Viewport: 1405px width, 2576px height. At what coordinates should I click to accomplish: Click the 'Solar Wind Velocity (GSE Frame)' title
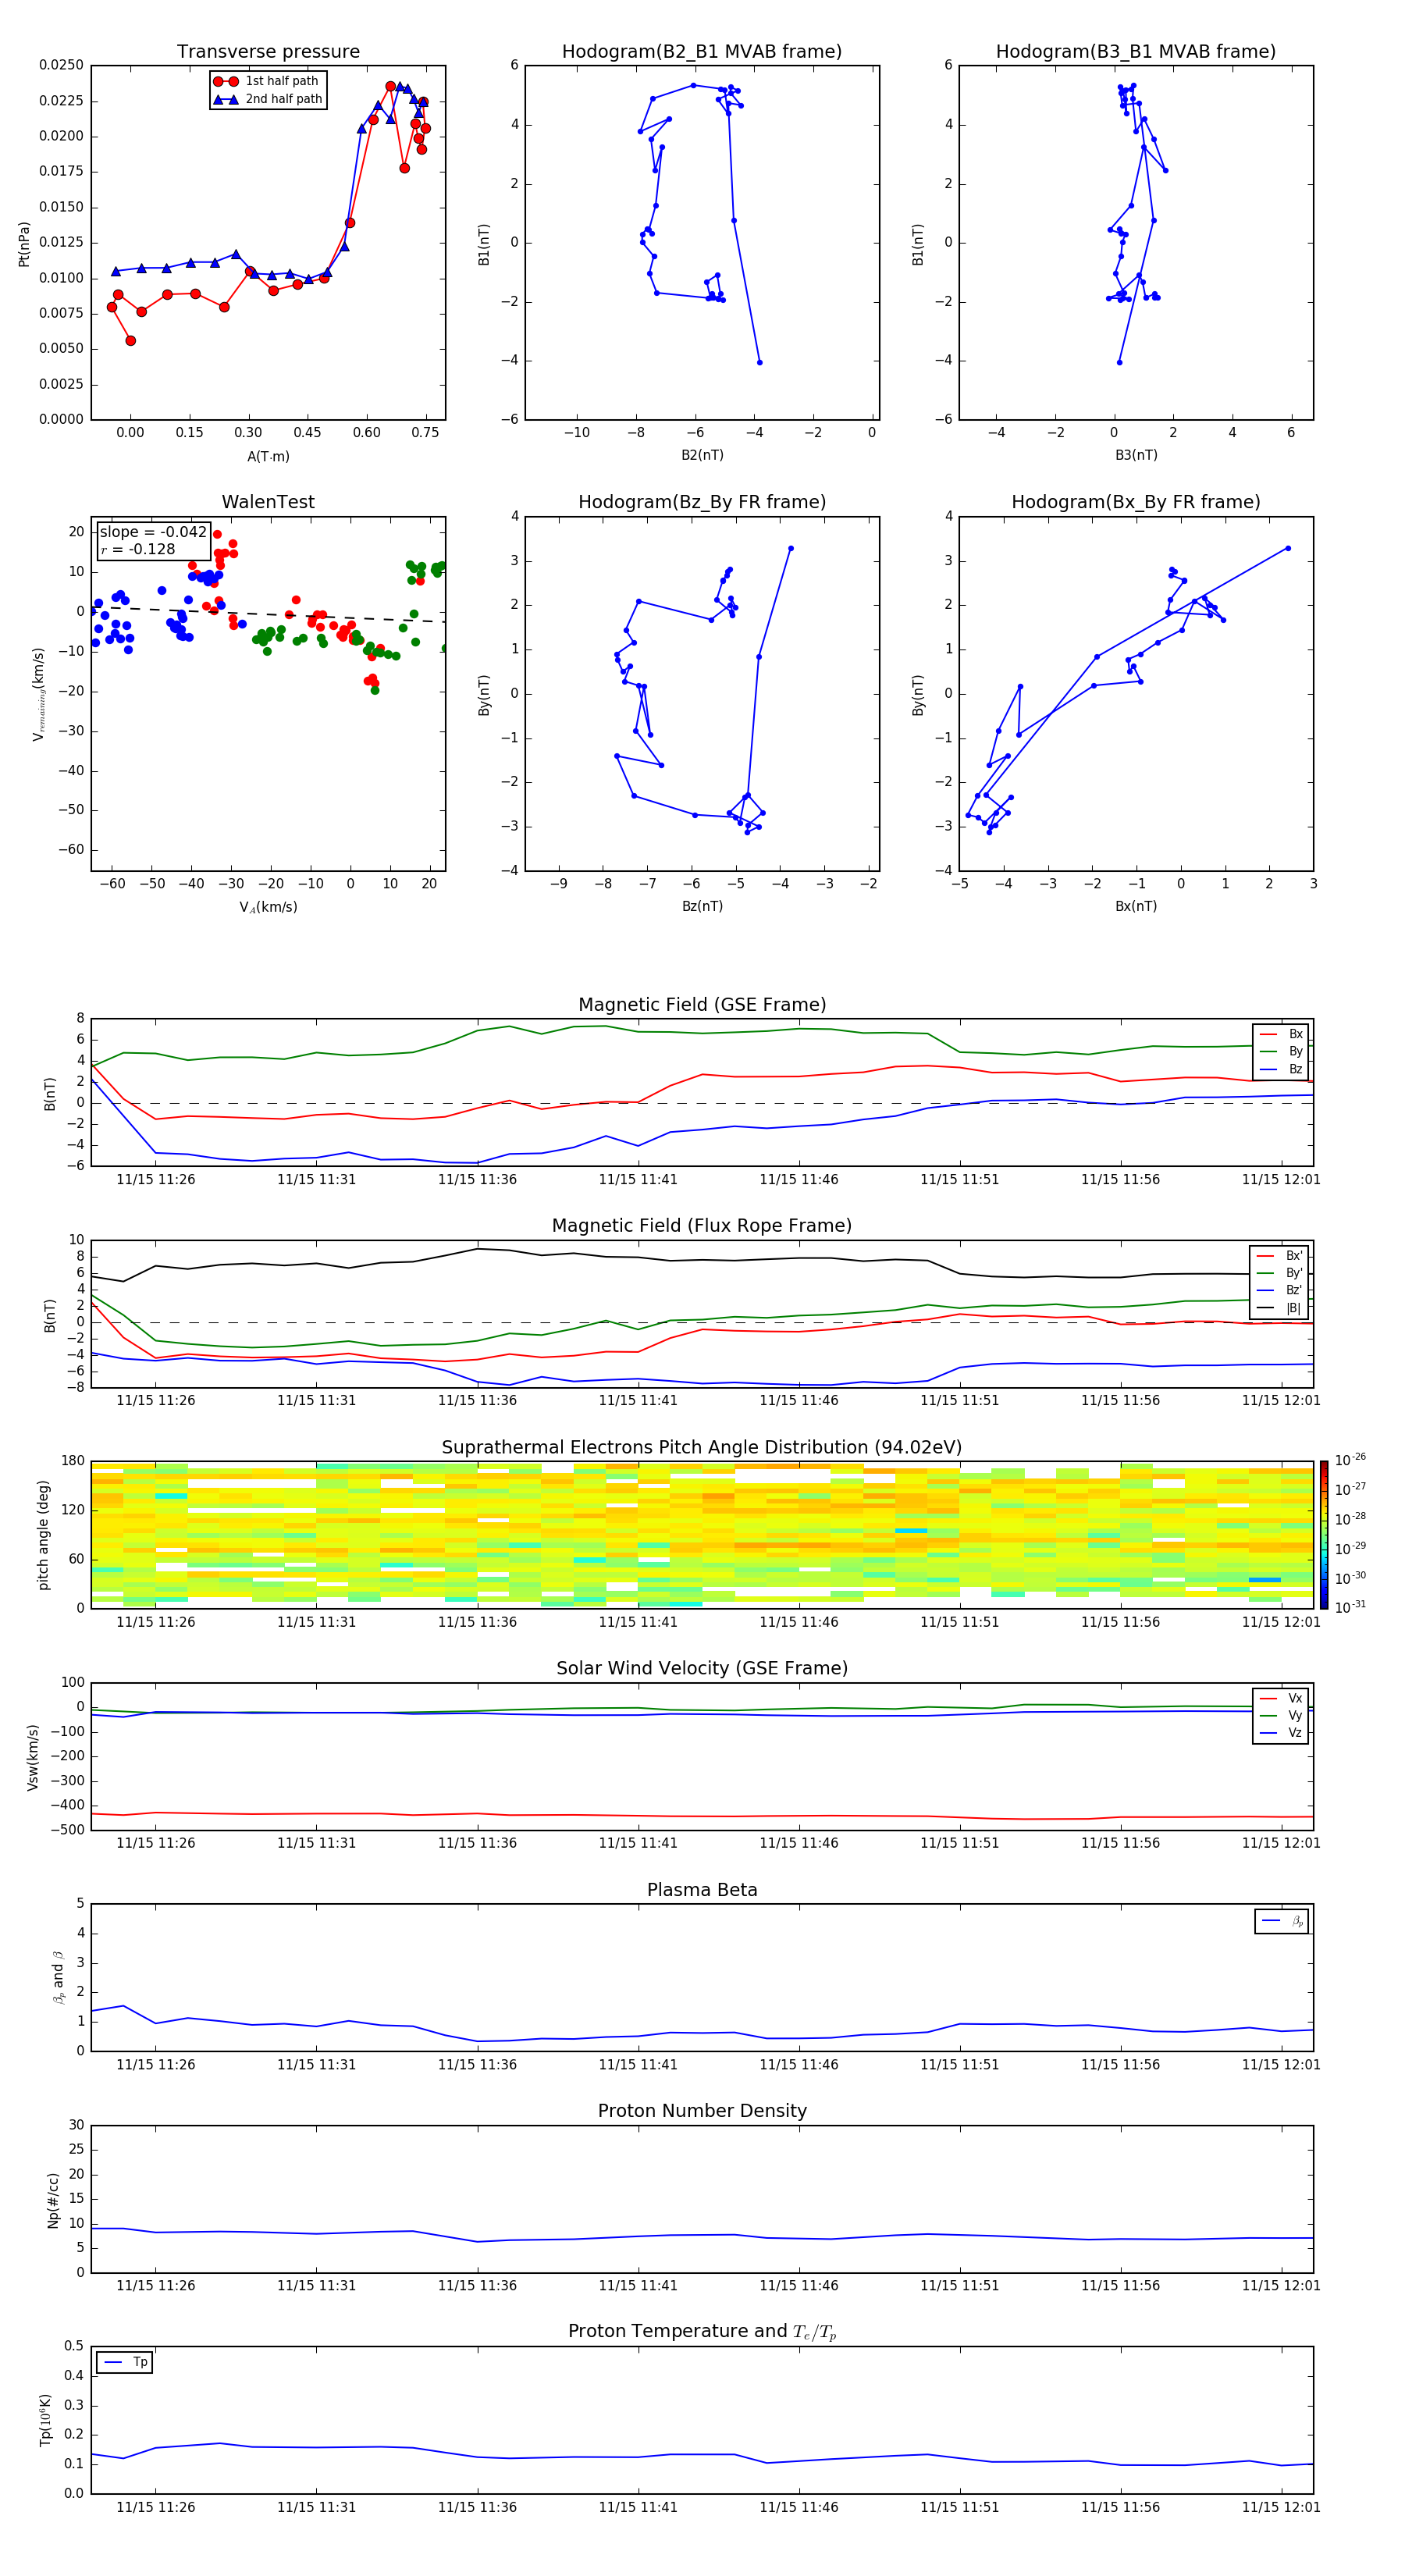tap(702, 1669)
